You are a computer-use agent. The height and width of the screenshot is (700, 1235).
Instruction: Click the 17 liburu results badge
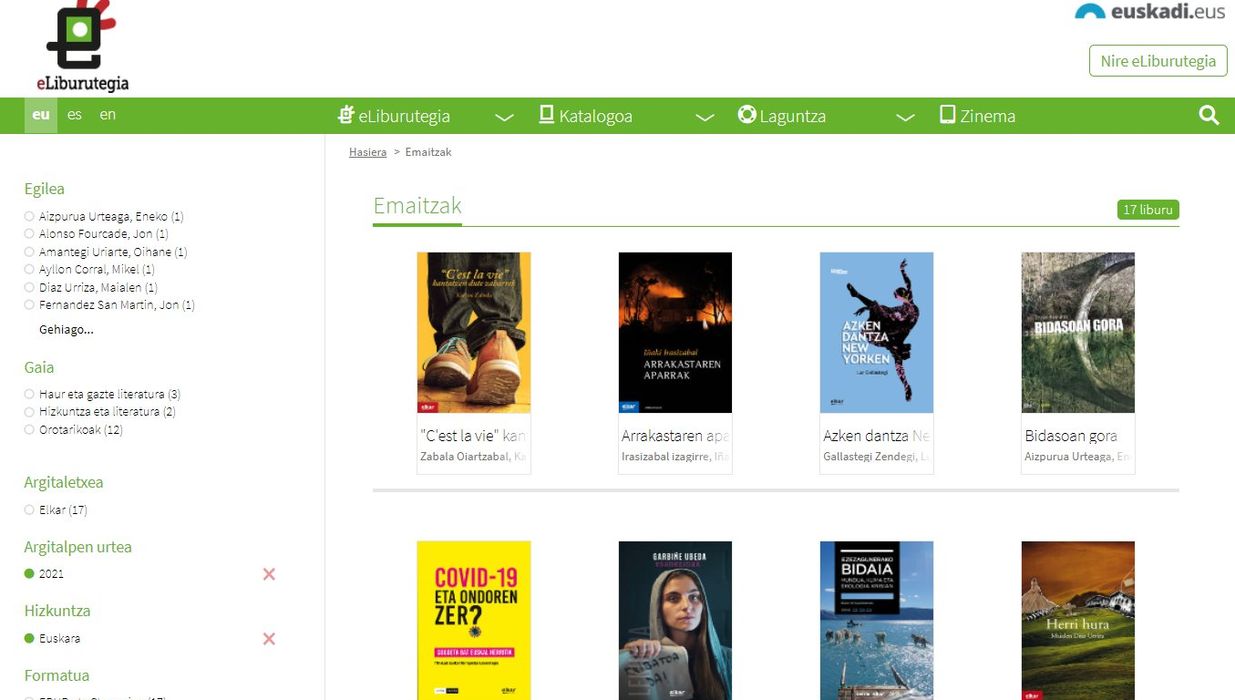(x=1148, y=210)
